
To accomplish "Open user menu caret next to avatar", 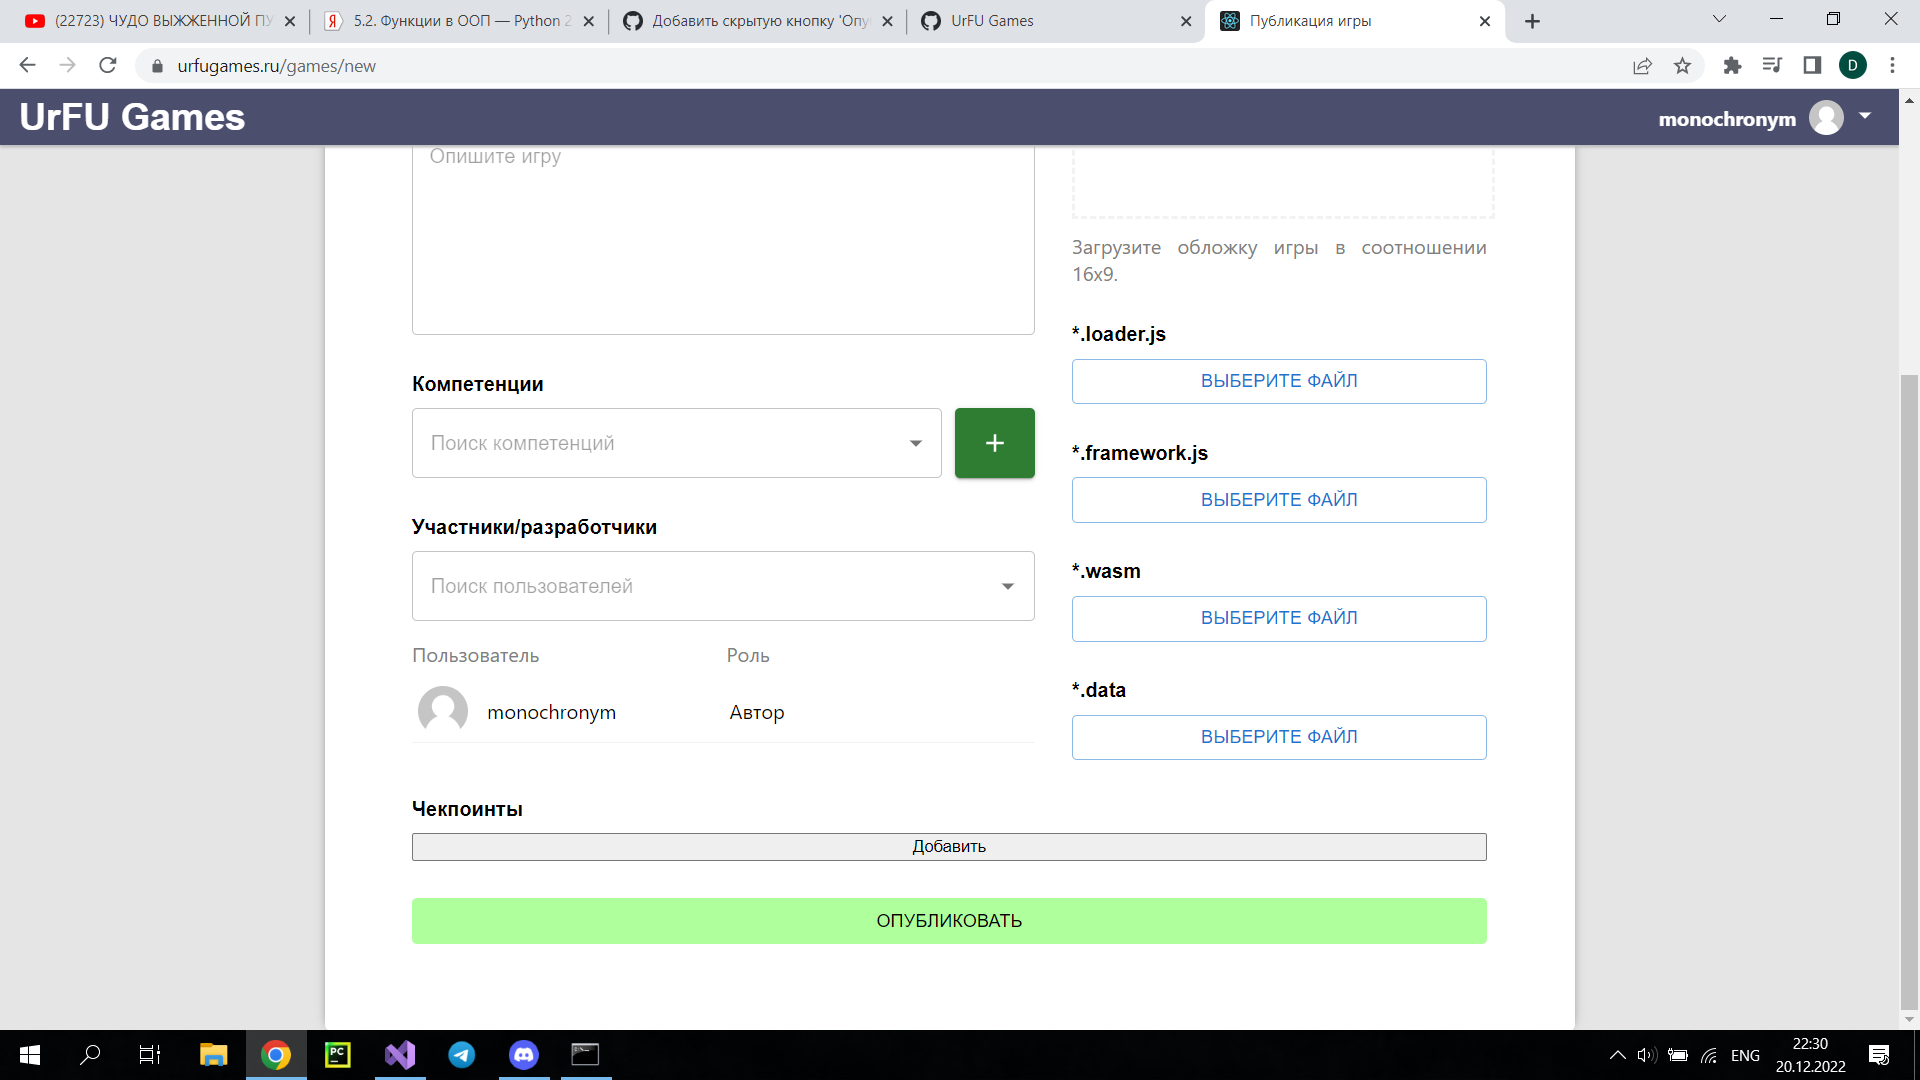I will pyautogui.click(x=1865, y=117).
